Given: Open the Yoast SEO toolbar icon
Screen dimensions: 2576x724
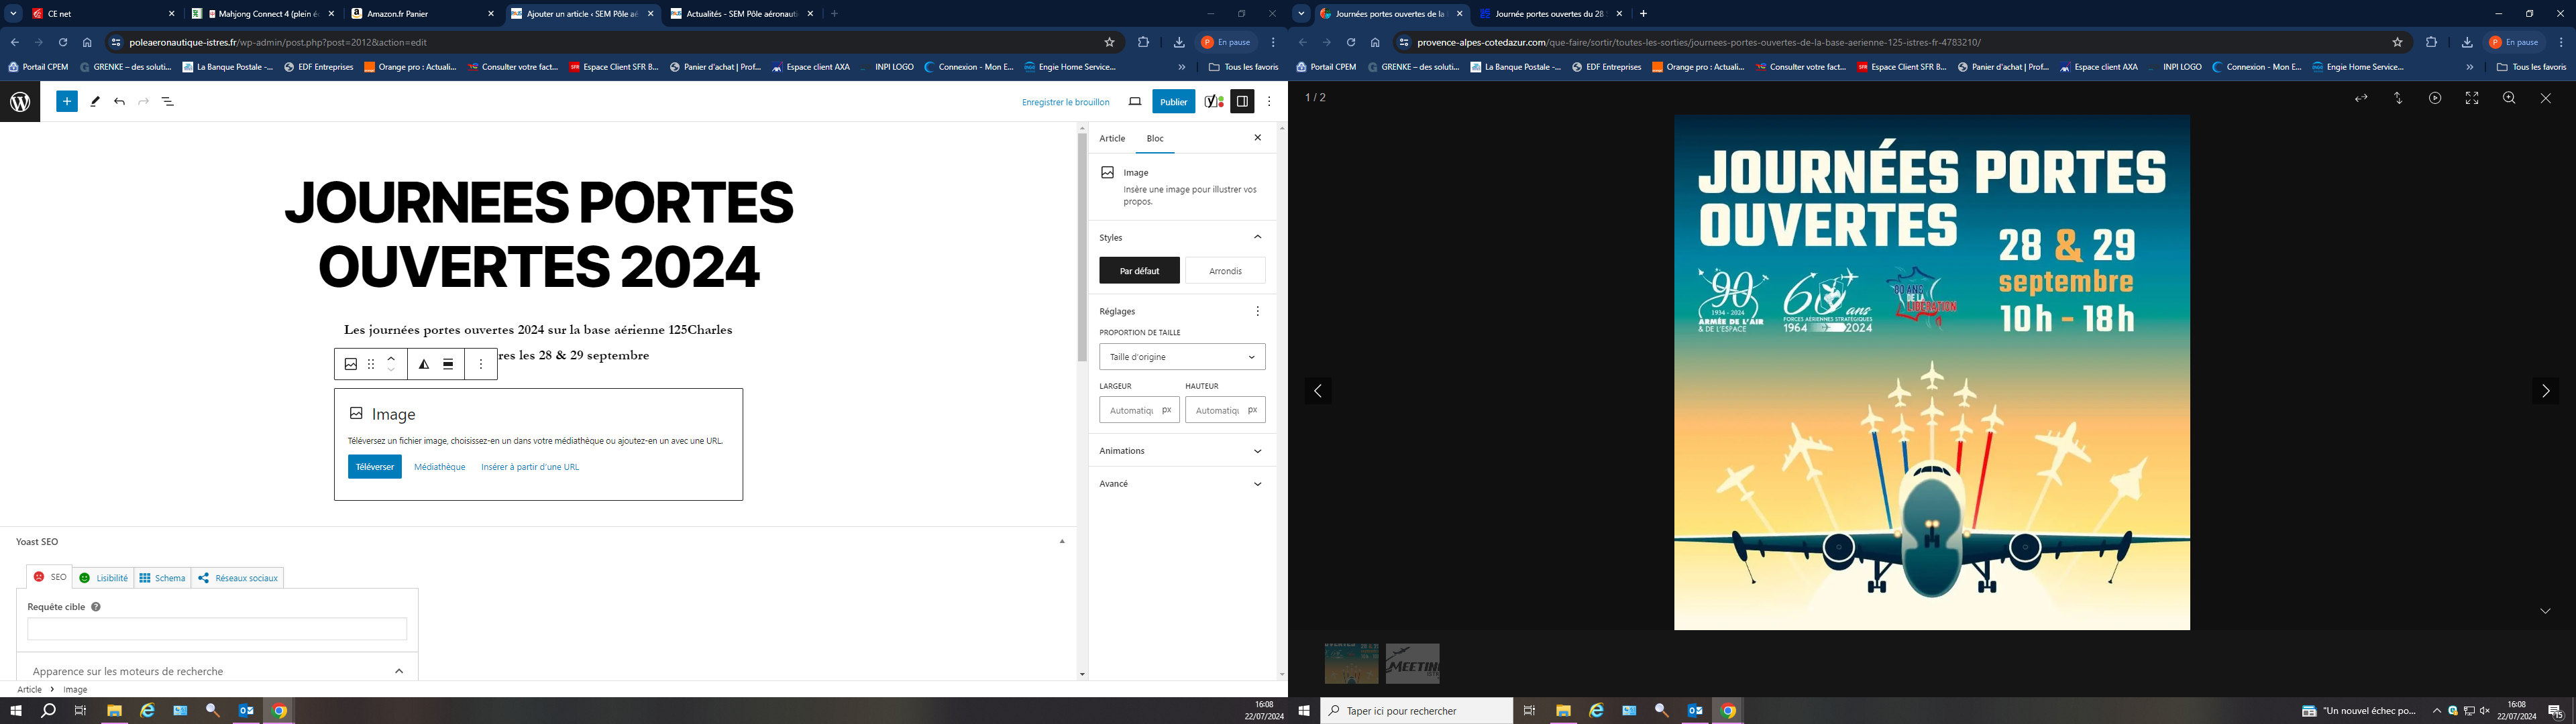Looking at the screenshot, I should click(x=1214, y=102).
